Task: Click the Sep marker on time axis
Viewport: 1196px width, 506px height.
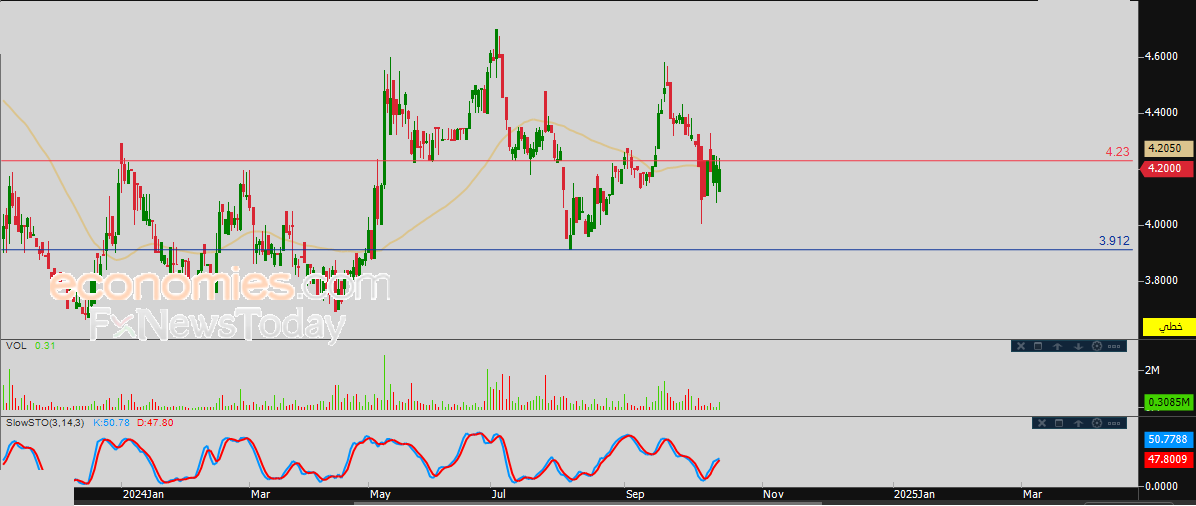Action: click(x=633, y=494)
